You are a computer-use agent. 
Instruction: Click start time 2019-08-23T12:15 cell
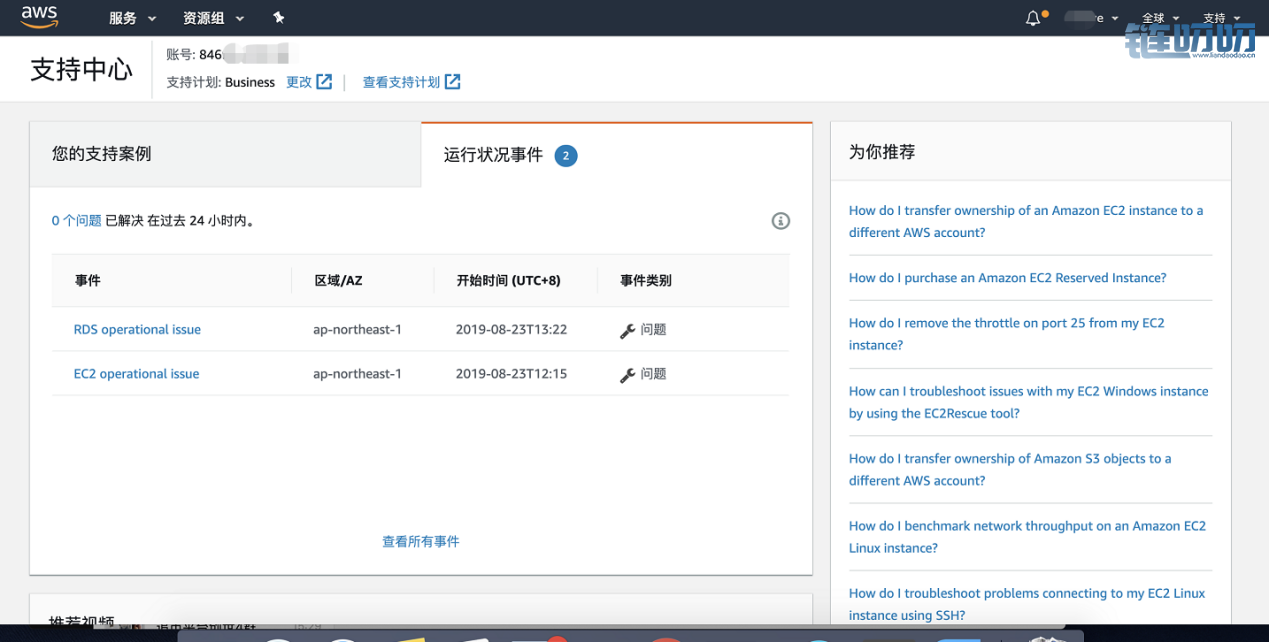tap(511, 373)
